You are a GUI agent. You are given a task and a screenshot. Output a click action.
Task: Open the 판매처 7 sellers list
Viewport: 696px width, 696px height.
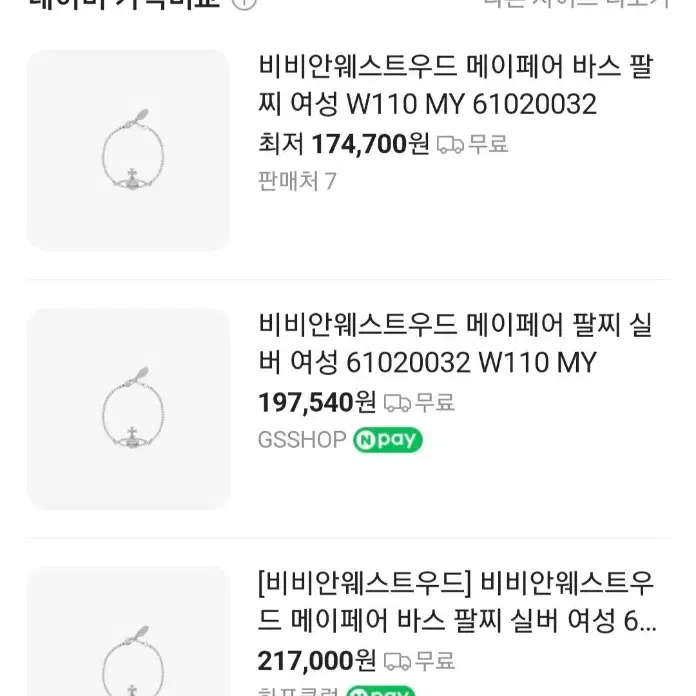[x=297, y=181]
